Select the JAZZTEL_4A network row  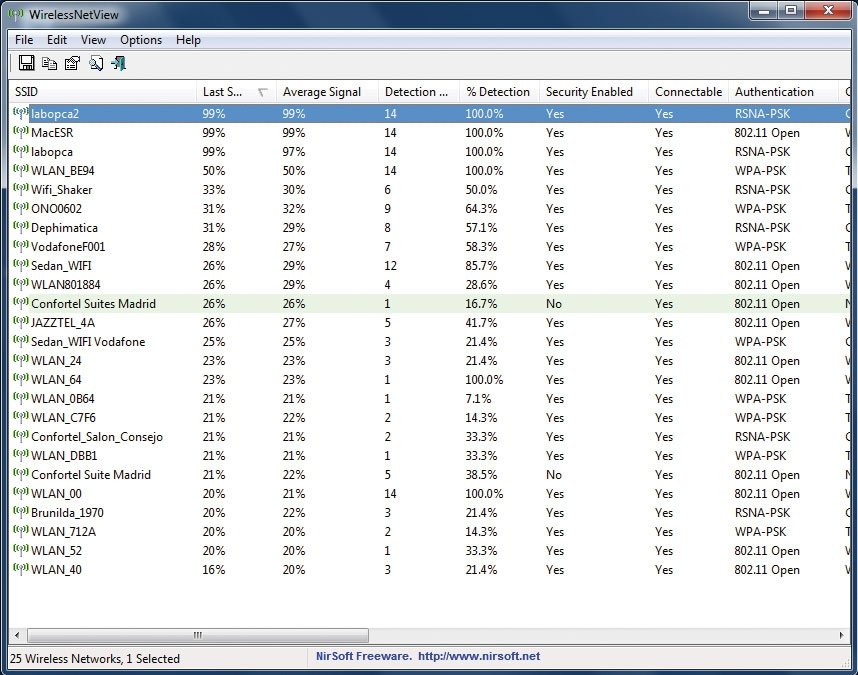(x=429, y=323)
